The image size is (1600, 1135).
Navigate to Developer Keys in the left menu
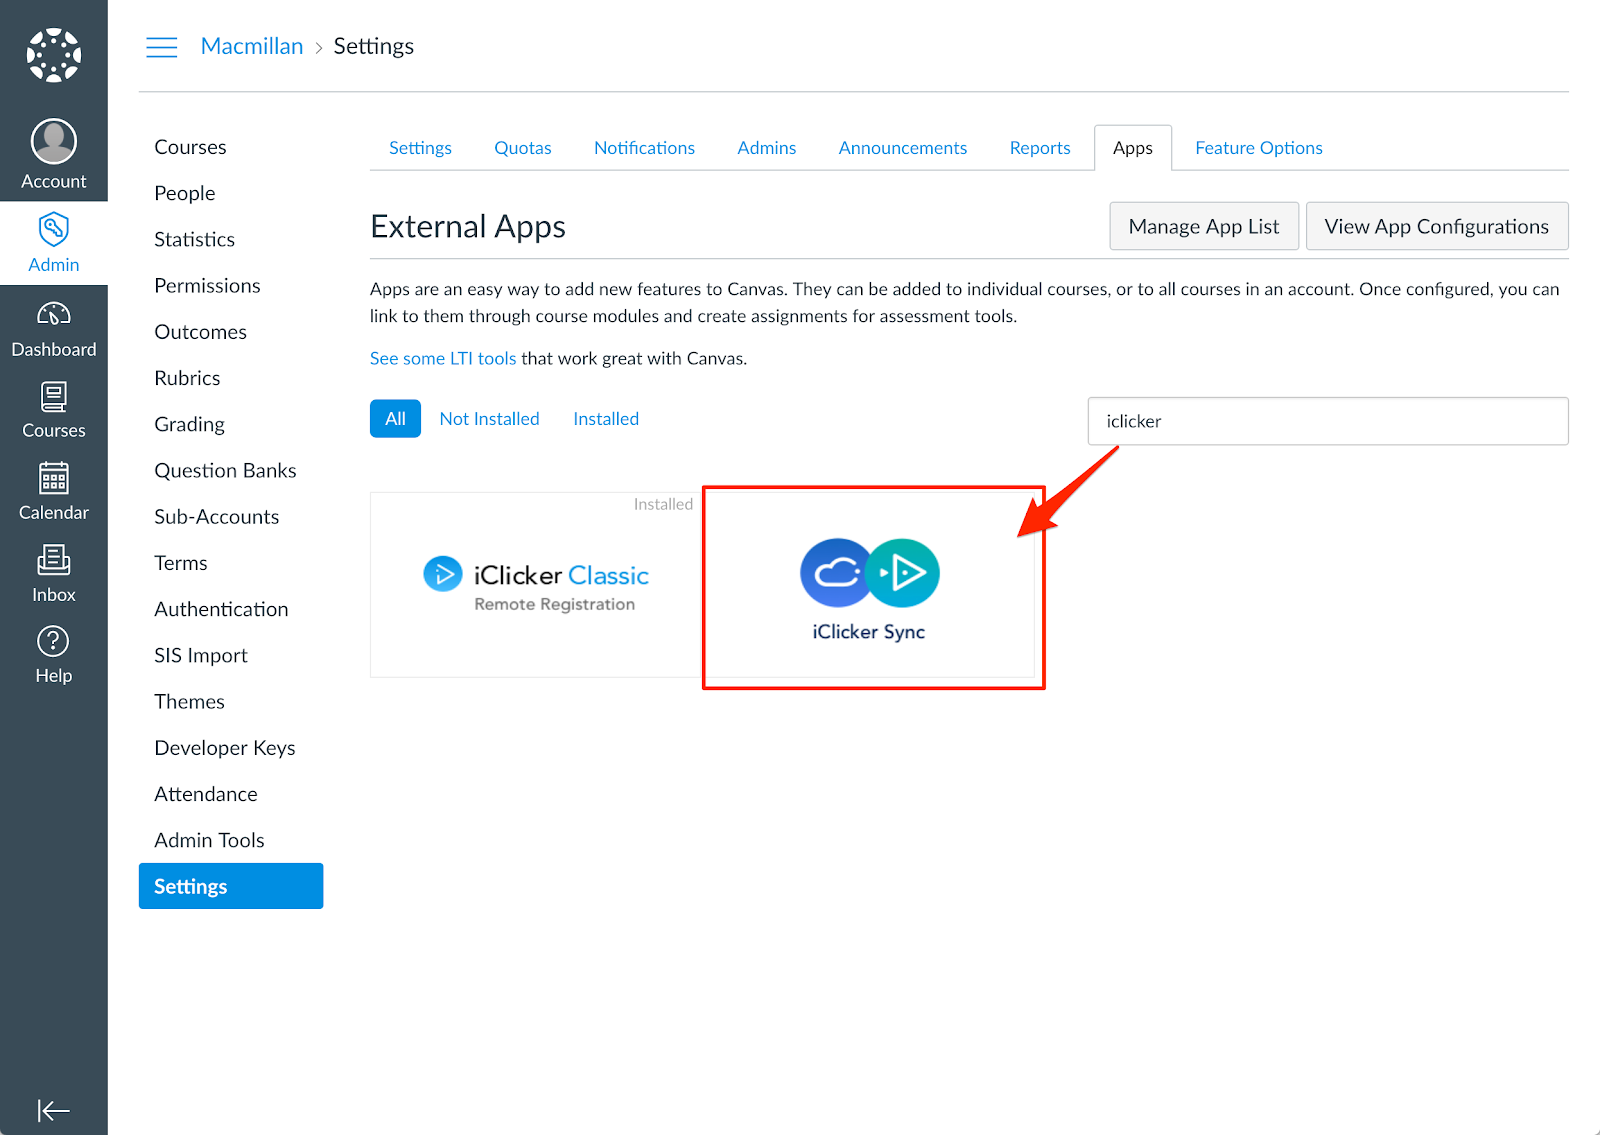pyautogui.click(x=224, y=747)
